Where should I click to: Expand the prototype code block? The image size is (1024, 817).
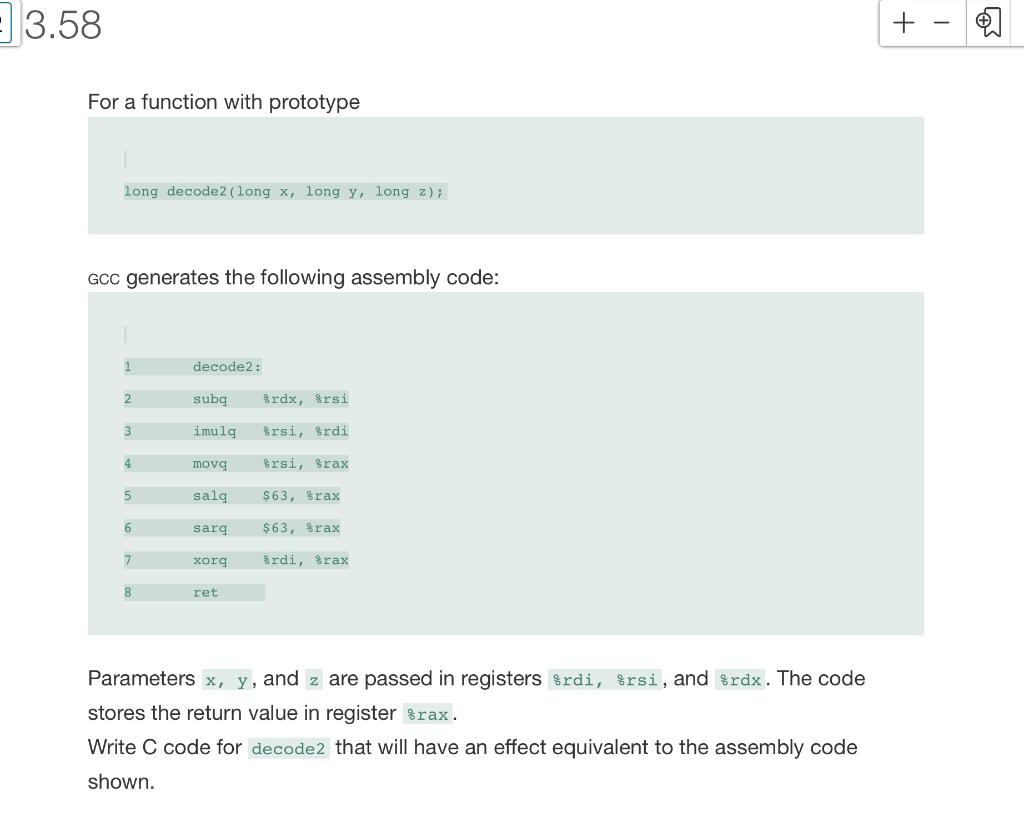(x=506, y=175)
